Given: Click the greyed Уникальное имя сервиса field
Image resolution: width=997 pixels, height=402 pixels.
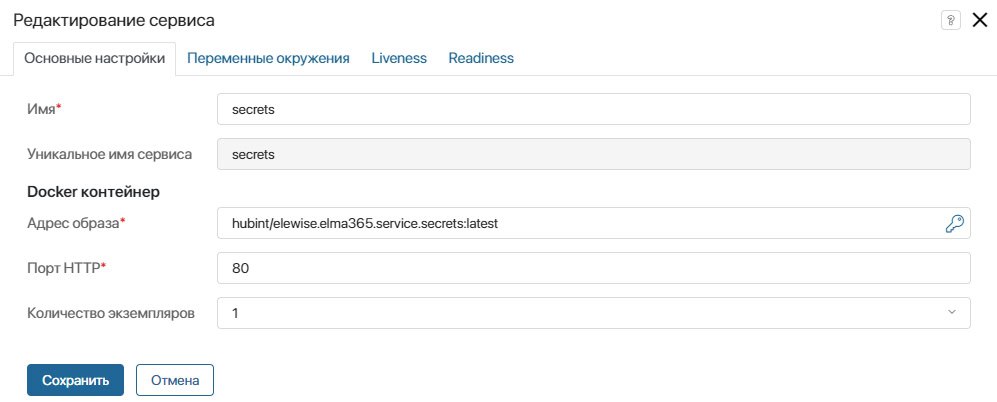Looking at the screenshot, I should [x=594, y=154].
